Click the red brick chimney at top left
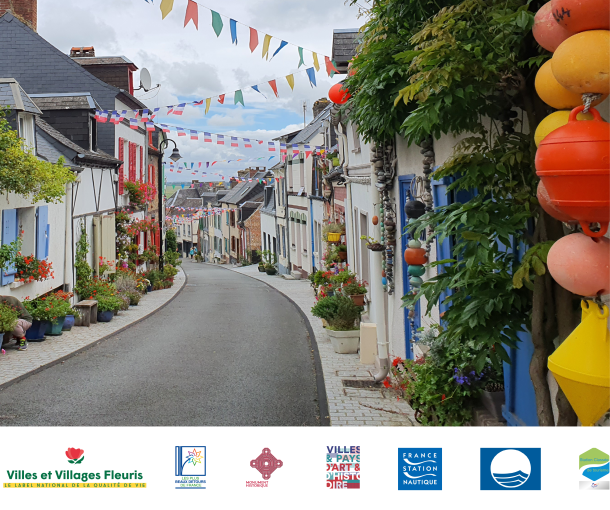 20,12
